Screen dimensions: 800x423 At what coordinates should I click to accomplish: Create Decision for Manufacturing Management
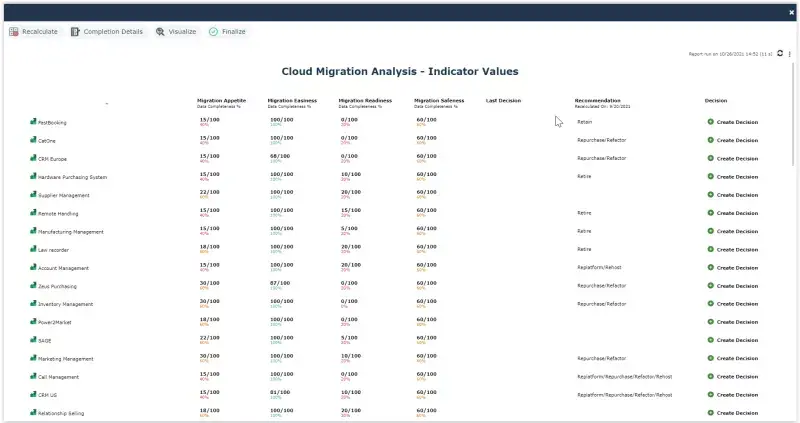pyautogui.click(x=733, y=231)
